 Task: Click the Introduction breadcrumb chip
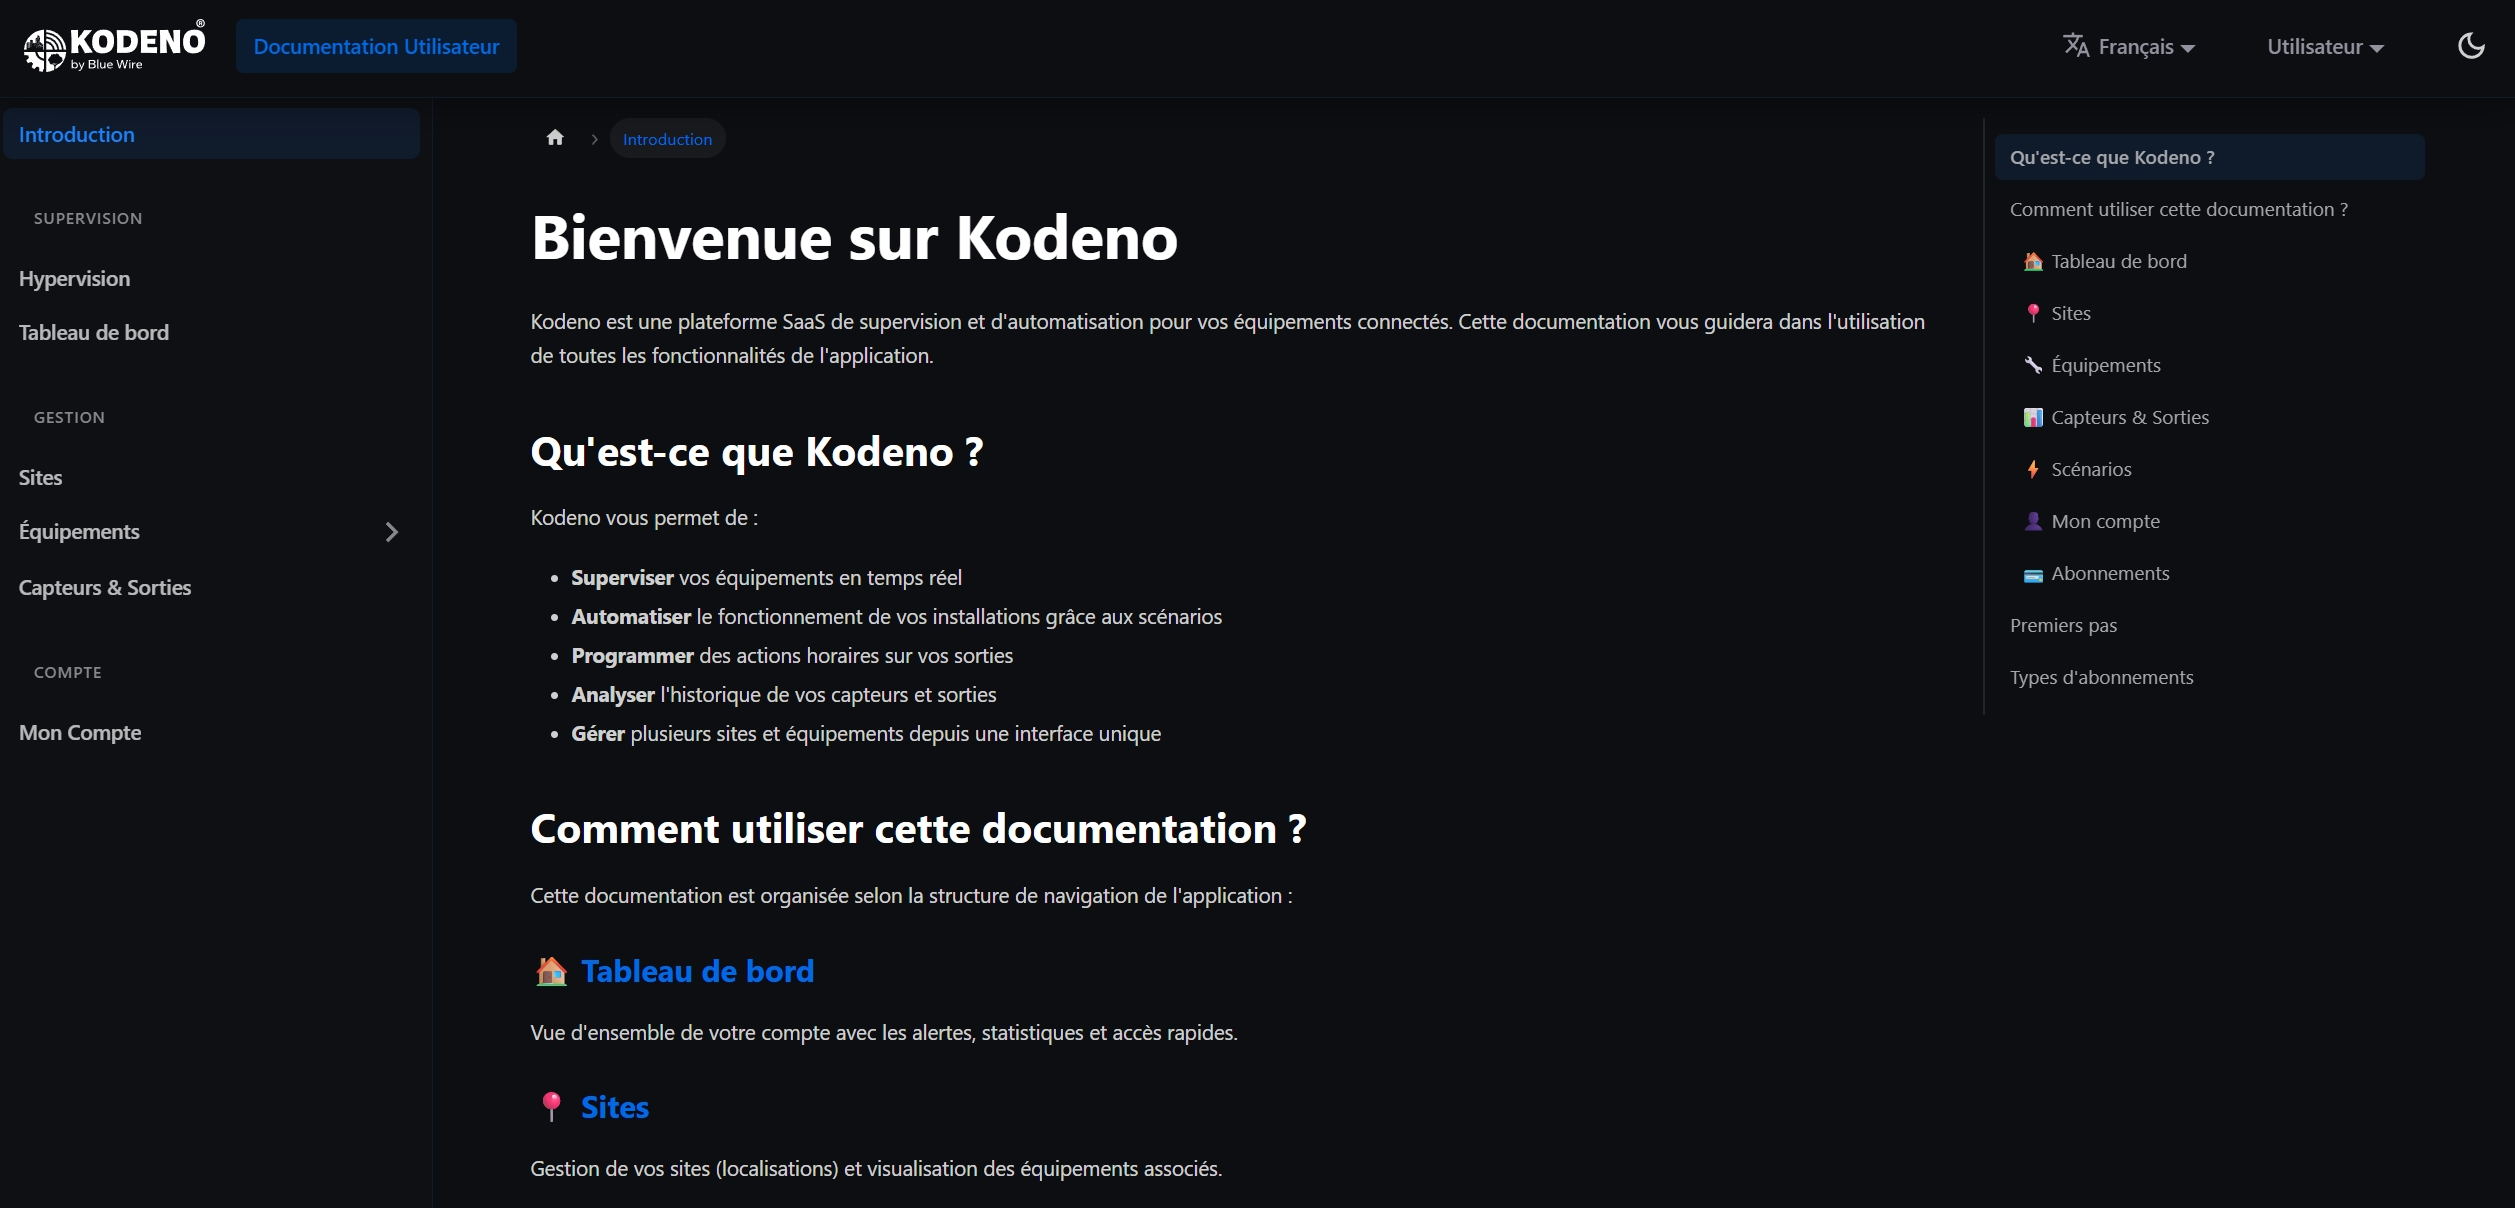667,139
